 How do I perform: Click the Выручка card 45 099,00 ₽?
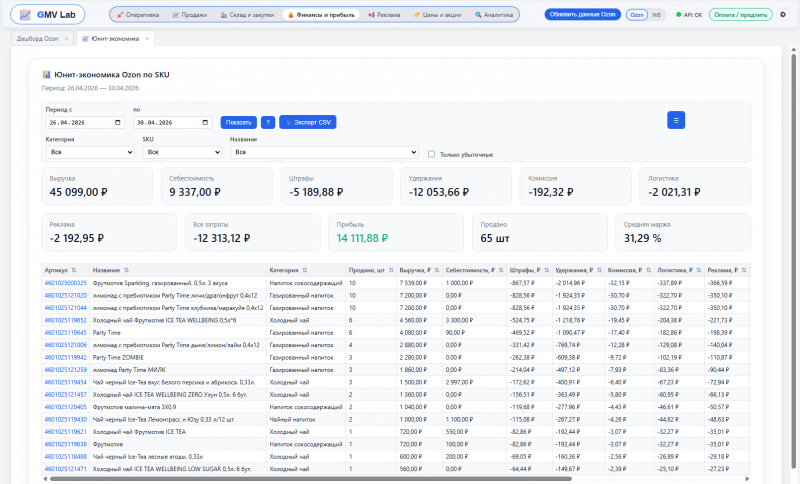pos(97,187)
